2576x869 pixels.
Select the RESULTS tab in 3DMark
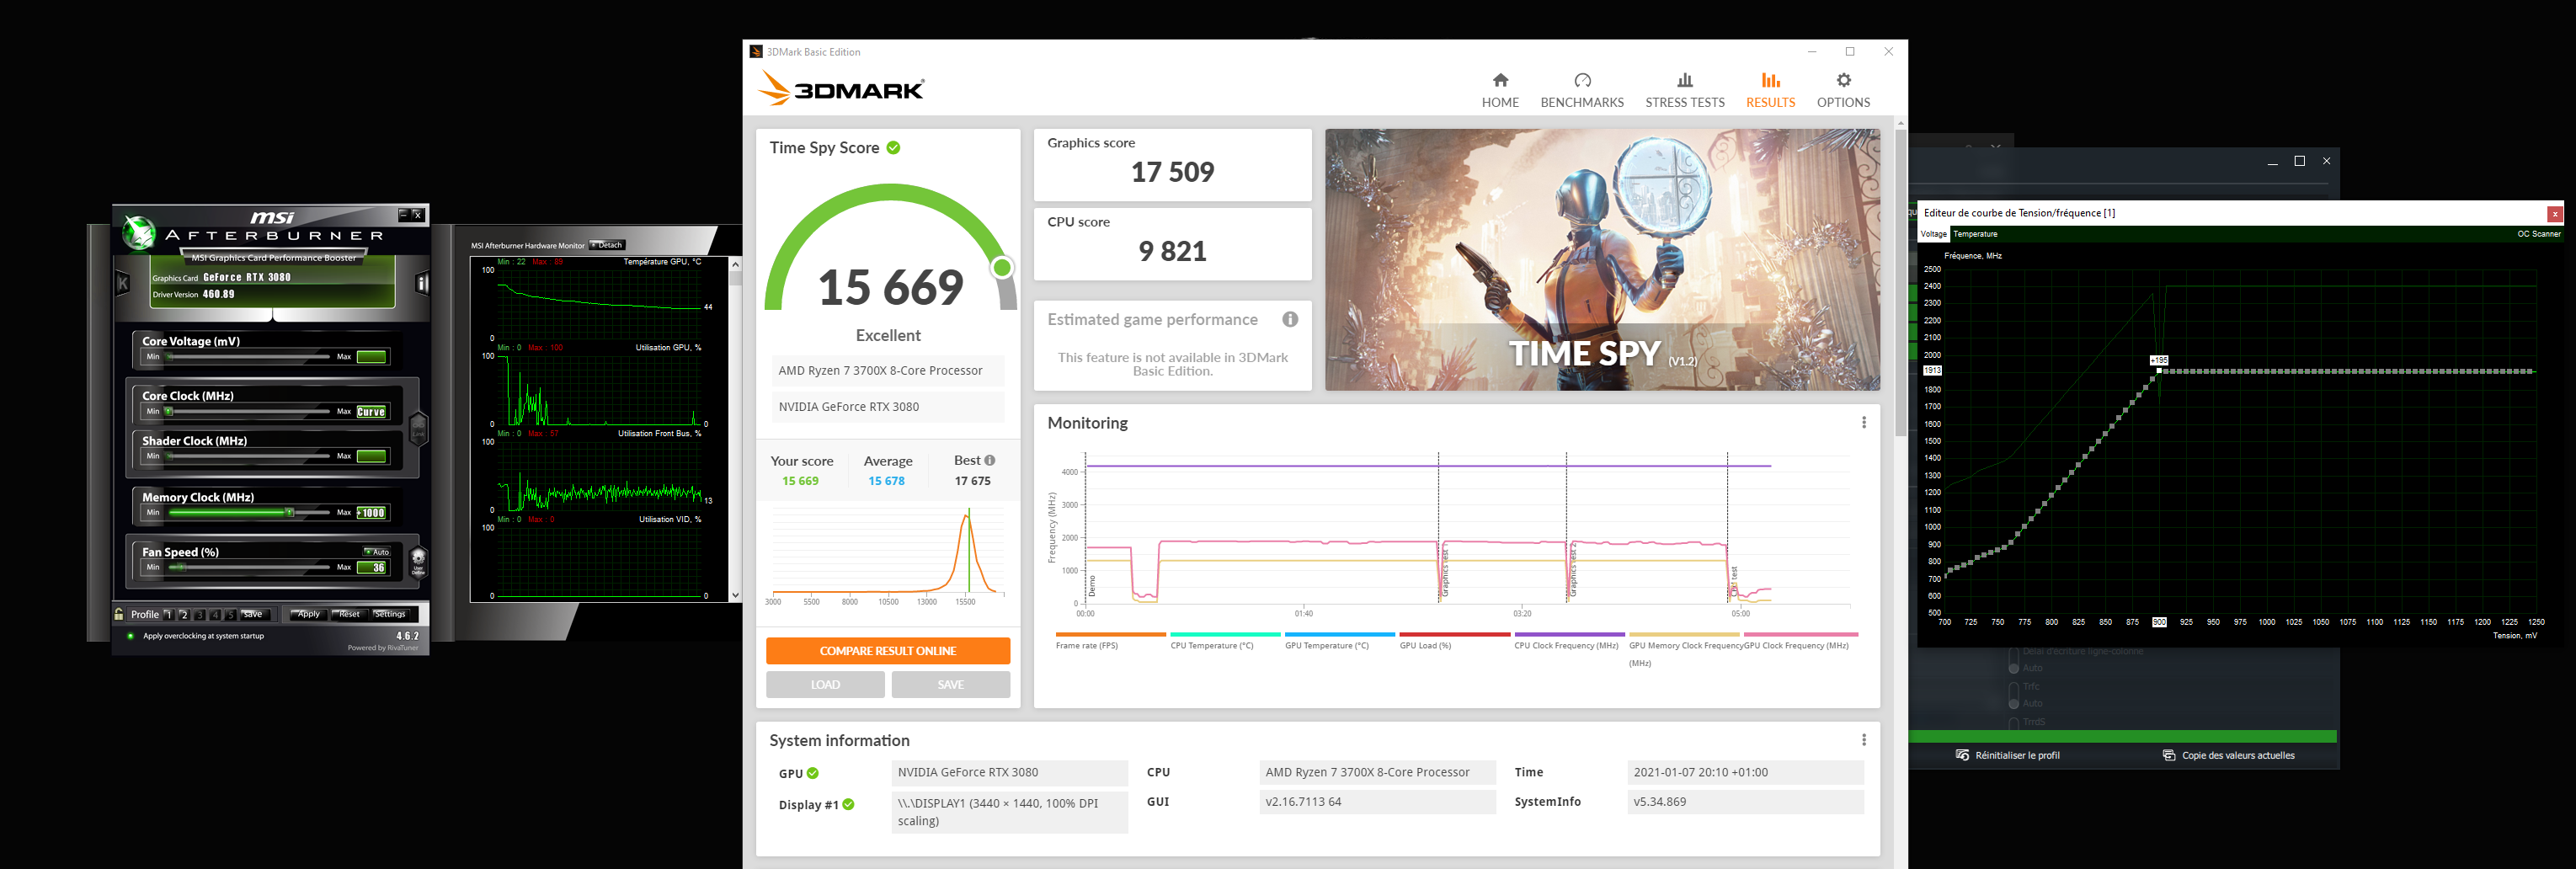1769,90
